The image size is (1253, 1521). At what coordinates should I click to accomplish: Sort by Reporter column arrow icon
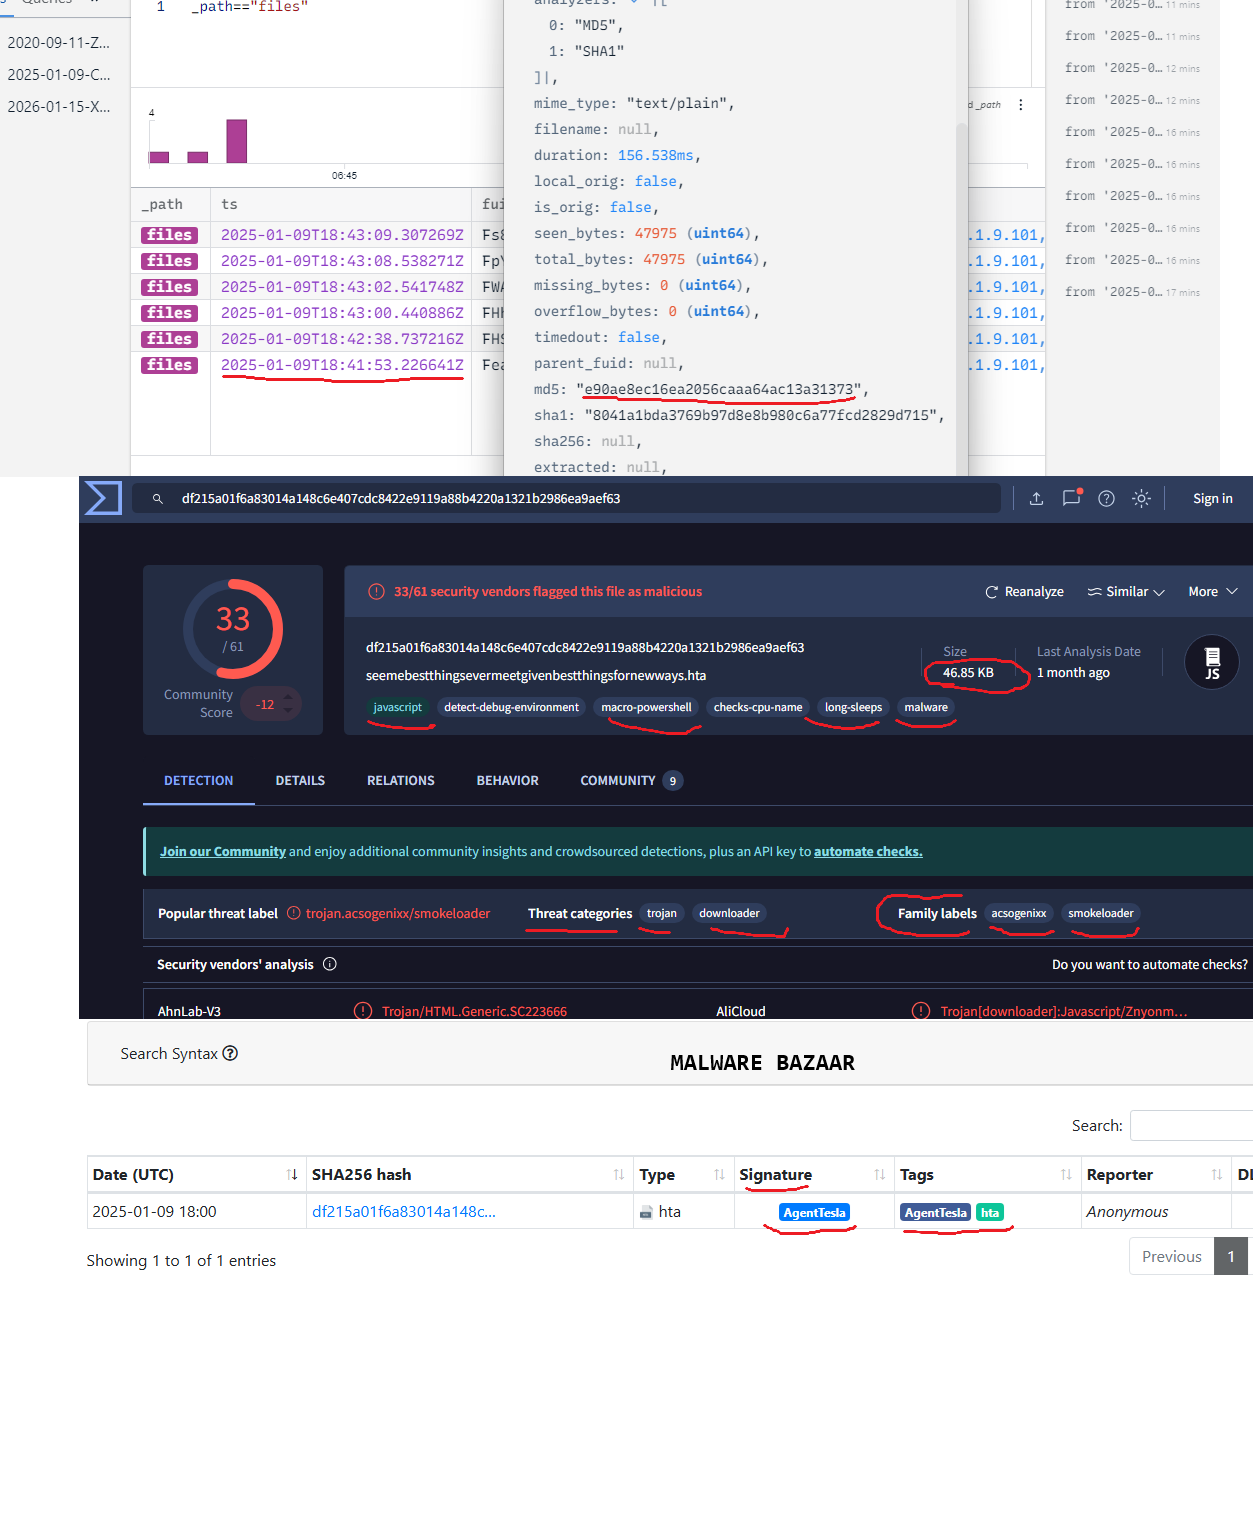(x=1217, y=1175)
